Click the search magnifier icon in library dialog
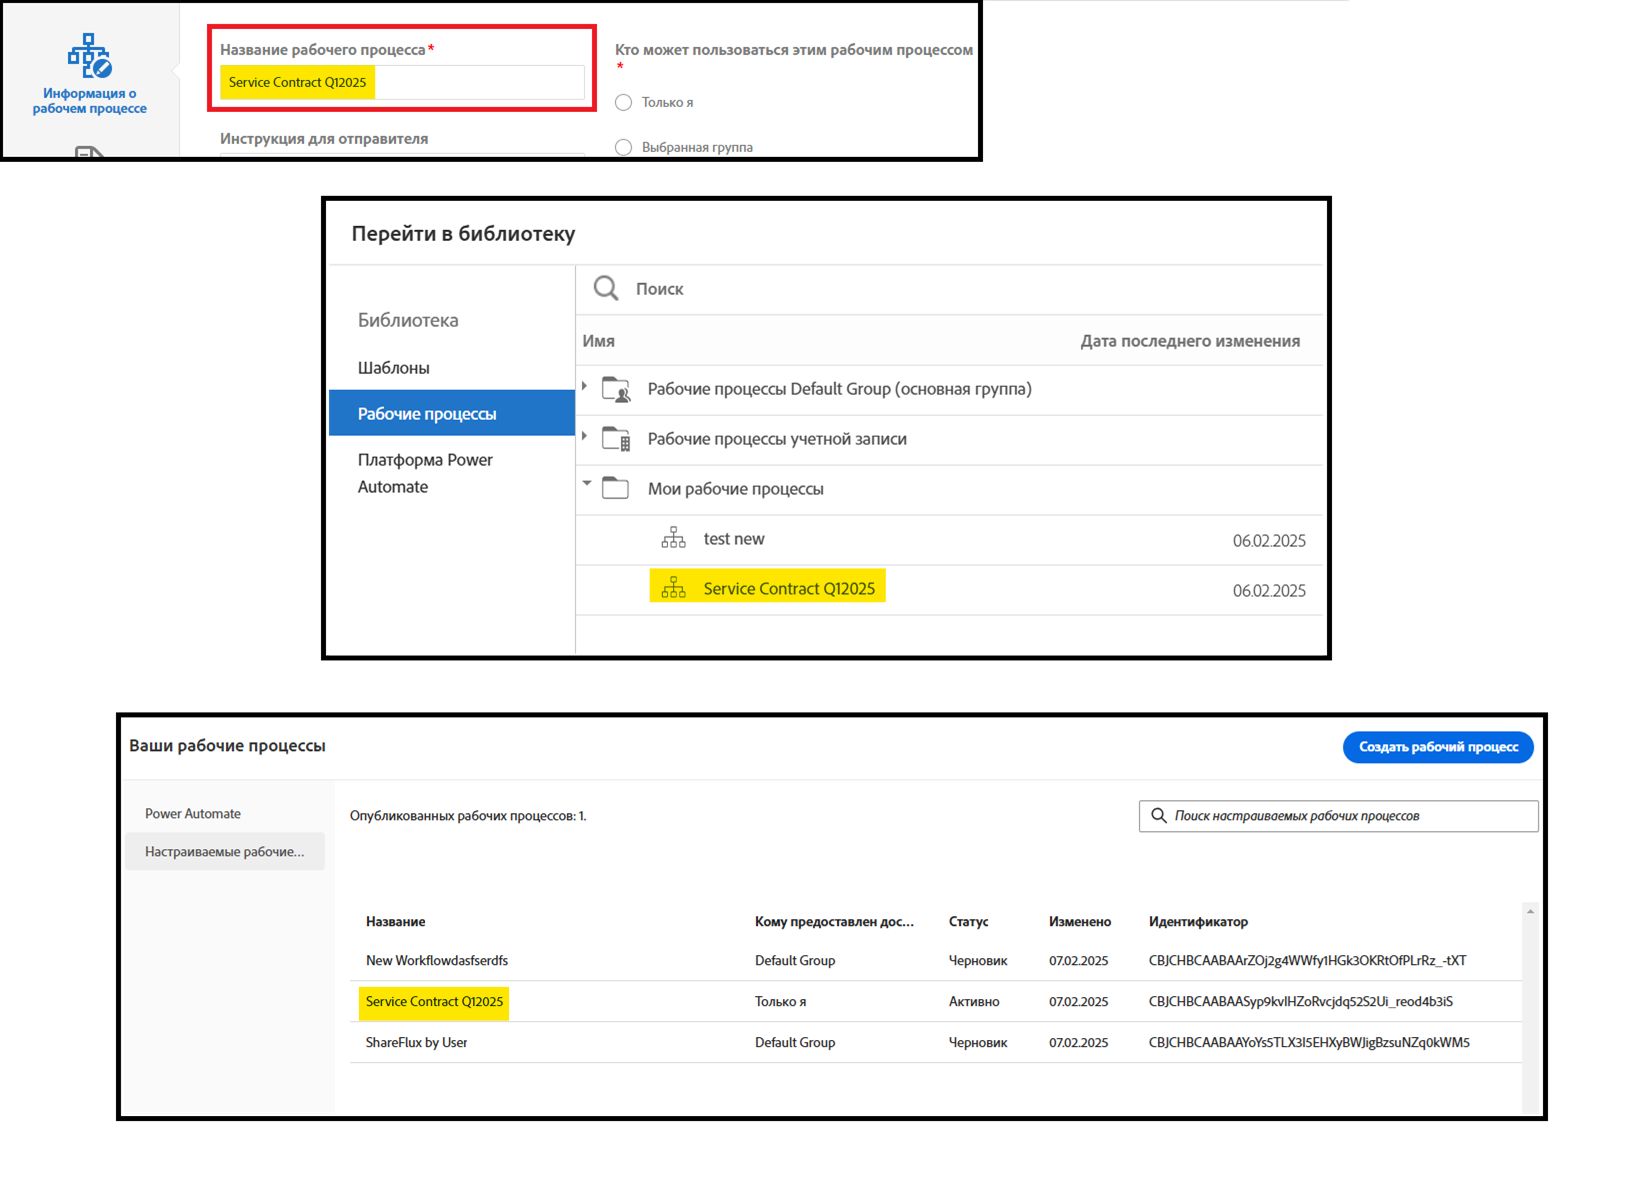 [x=606, y=289]
